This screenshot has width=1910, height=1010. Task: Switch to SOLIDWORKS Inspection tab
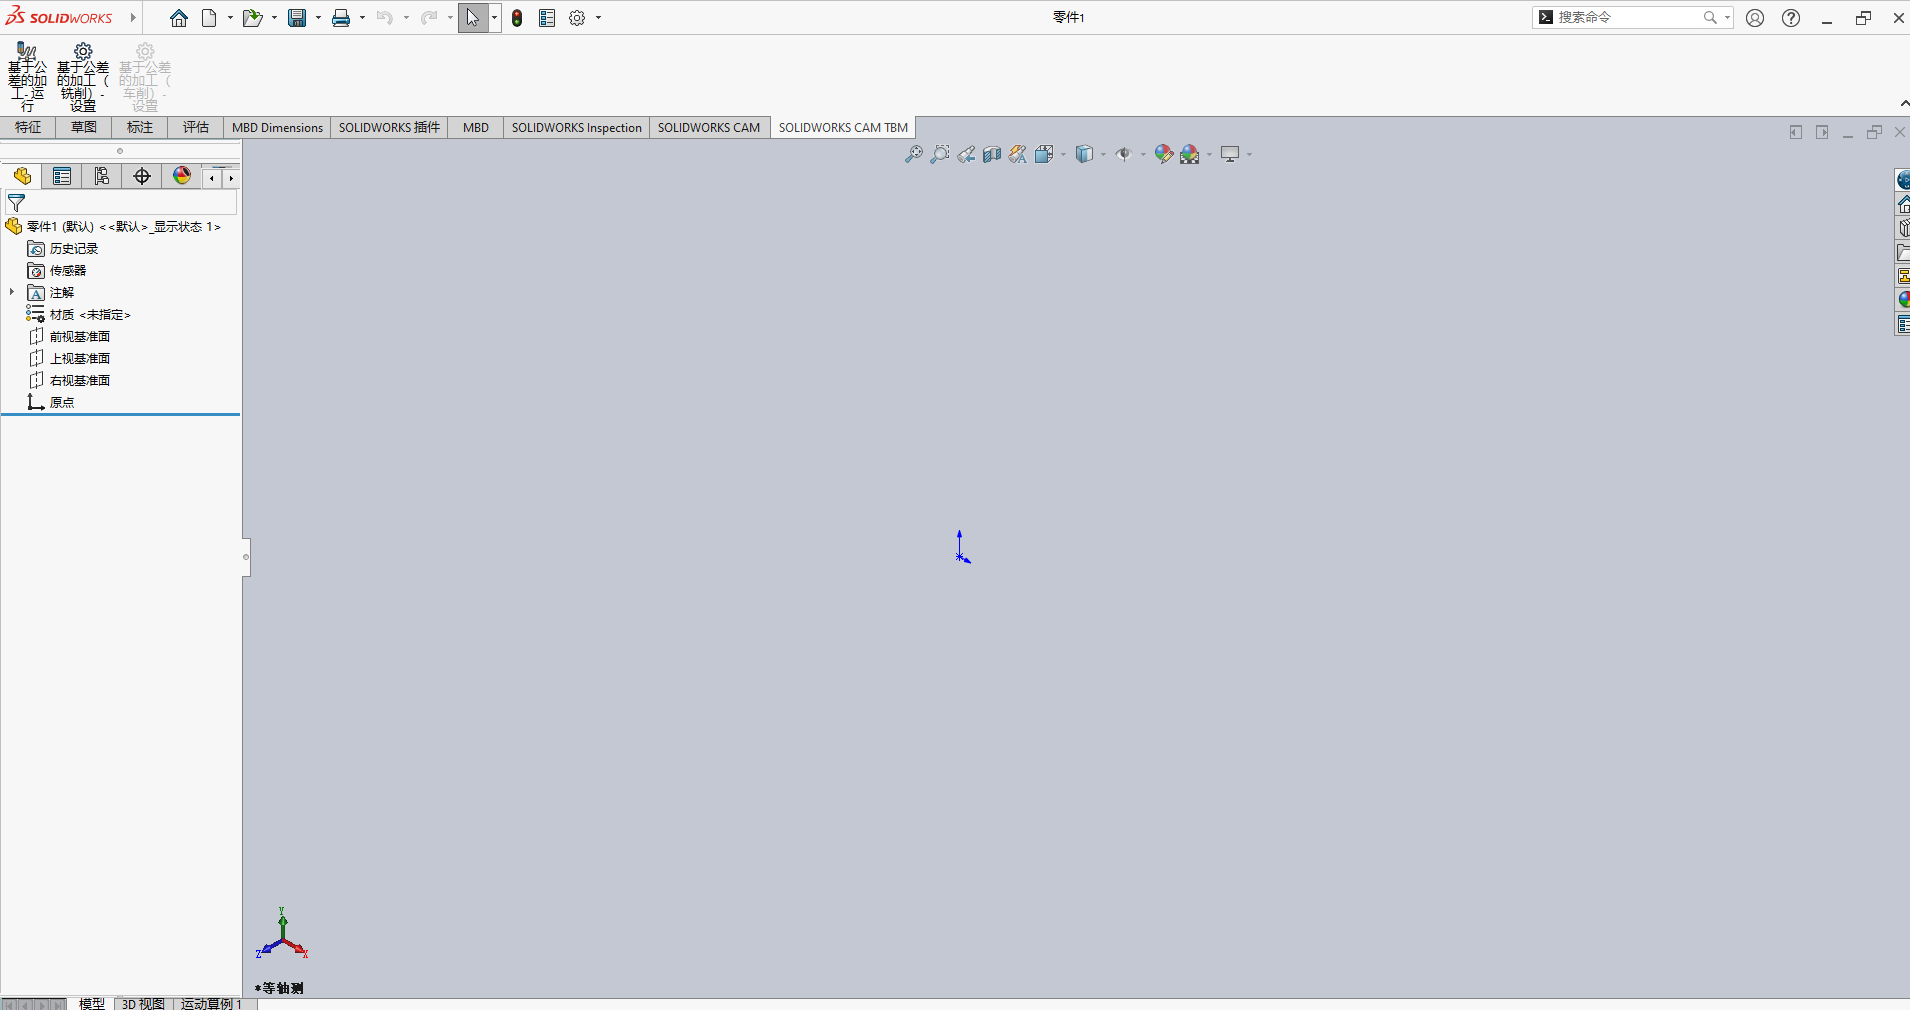[x=577, y=127]
